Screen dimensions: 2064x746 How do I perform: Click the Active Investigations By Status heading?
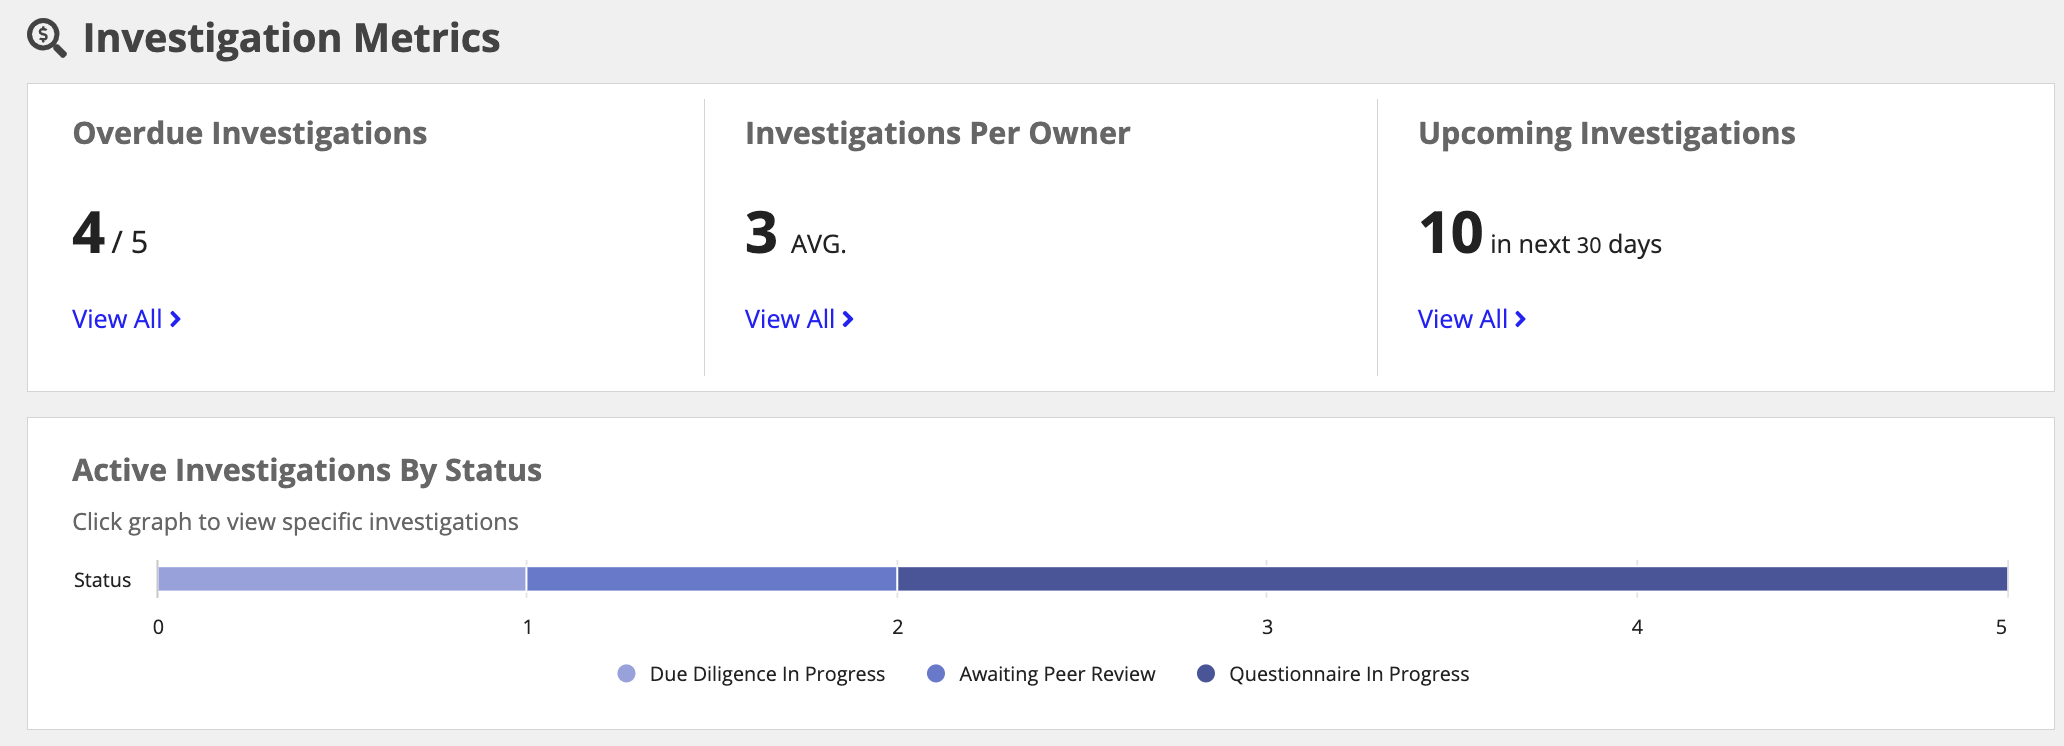point(307,470)
